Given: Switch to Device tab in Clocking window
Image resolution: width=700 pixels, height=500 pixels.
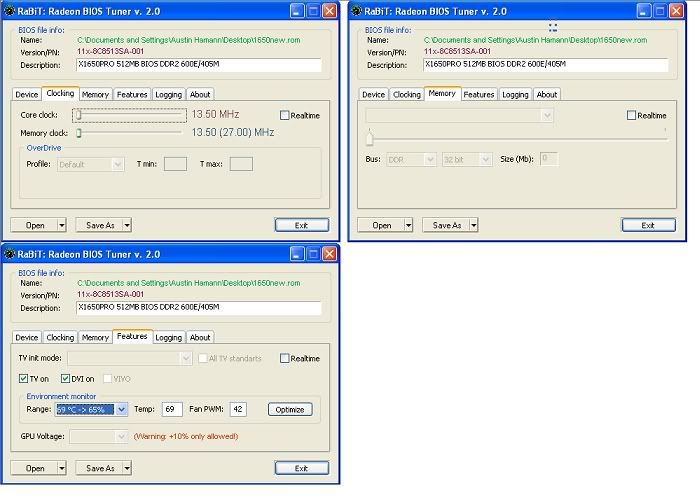Looking at the screenshot, I should pyautogui.click(x=27, y=95).
